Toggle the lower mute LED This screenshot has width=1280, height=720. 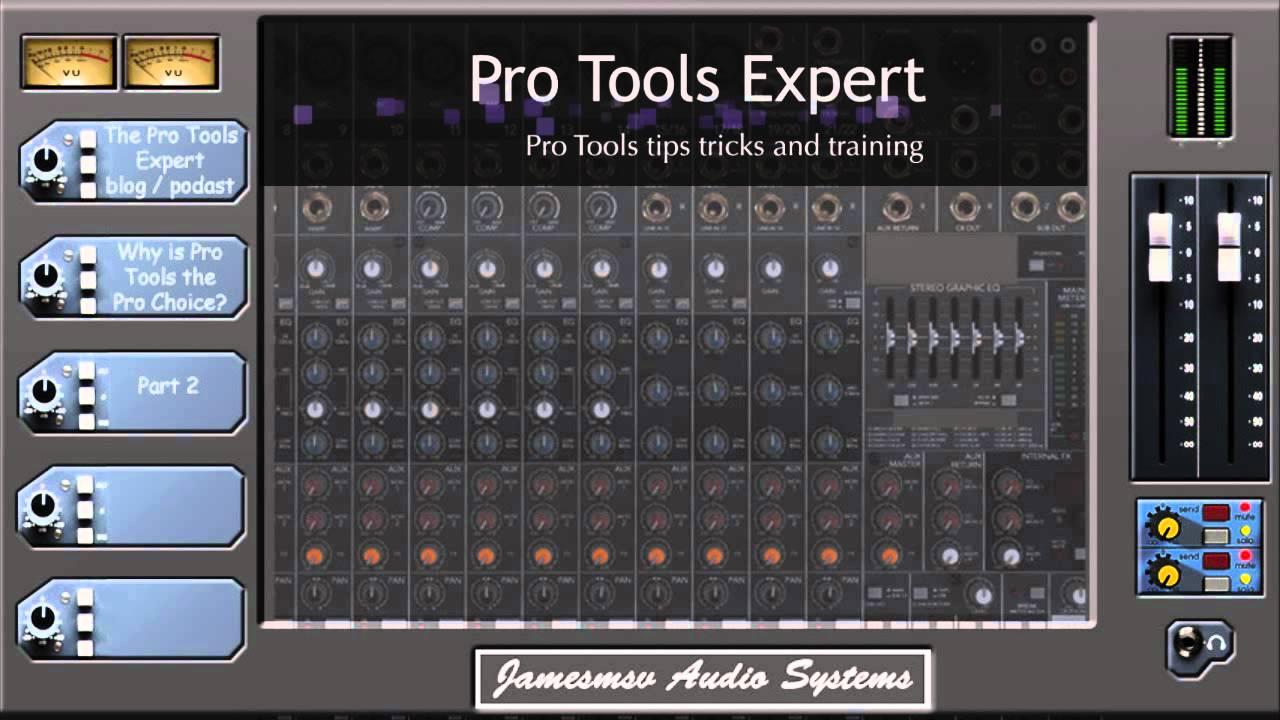(1245, 555)
